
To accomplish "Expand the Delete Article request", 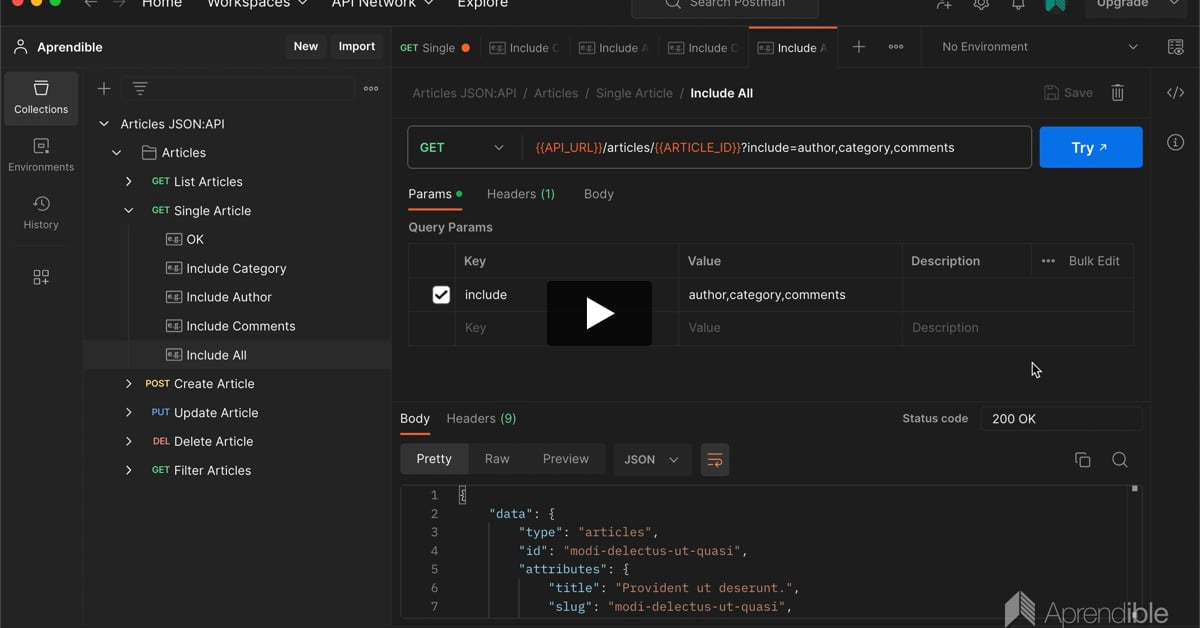I will point(128,442).
